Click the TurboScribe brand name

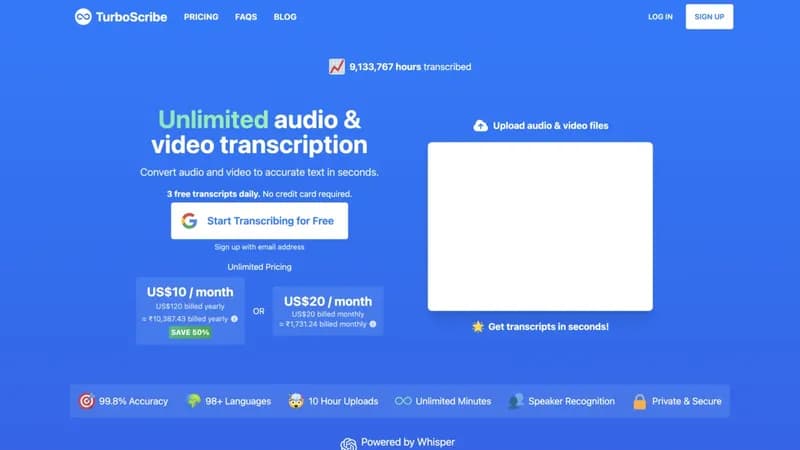(x=131, y=17)
